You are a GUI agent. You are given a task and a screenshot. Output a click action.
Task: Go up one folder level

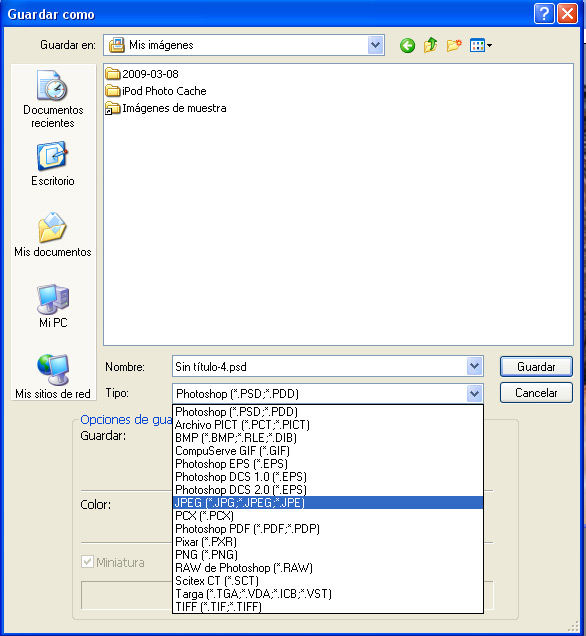click(x=430, y=45)
